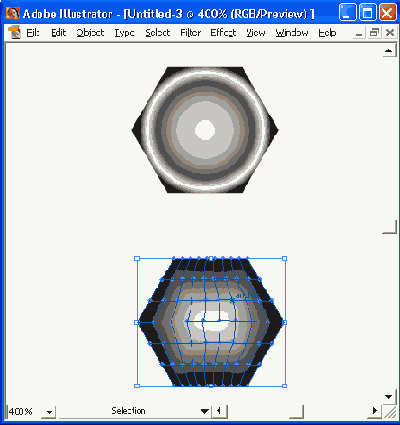Open the File menu
The width and height of the screenshot is (400, 425).
pyautogui.click(x=33, y=33)
